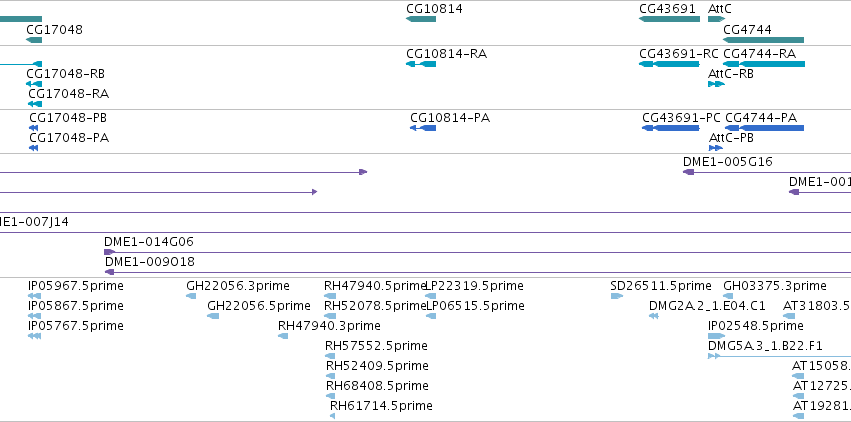Click the DME1-005G16 label

728,162
